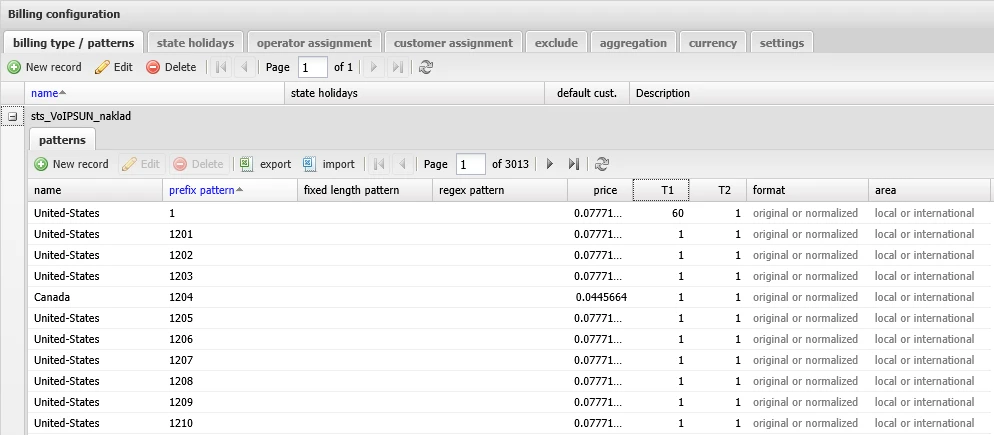Go to first page of patterns

379,164
